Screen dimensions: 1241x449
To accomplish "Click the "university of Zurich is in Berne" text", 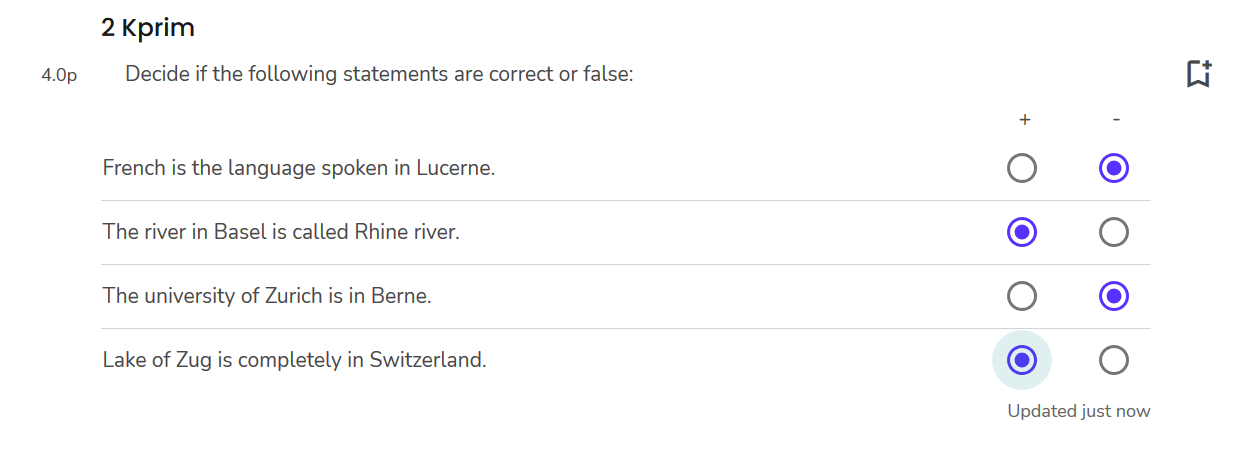I will (x=266, y=296).
